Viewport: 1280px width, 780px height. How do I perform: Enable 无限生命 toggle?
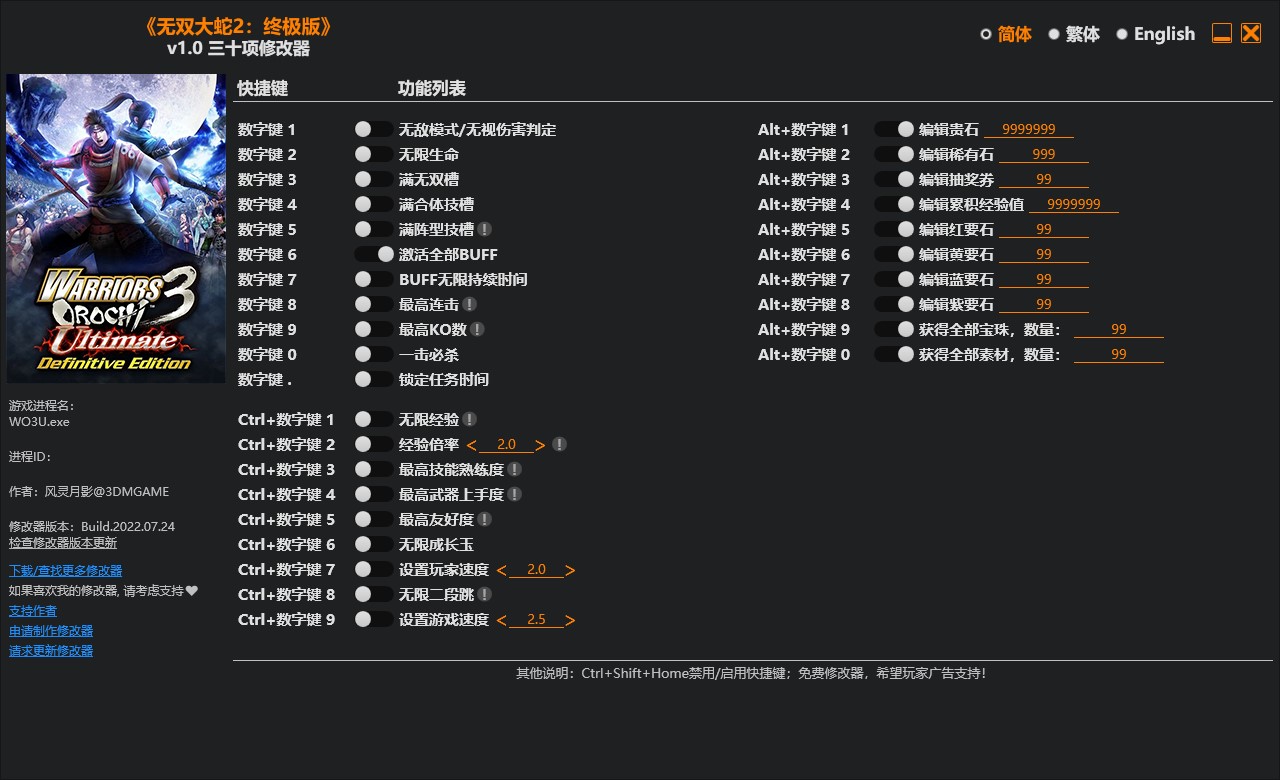point(374,154)
